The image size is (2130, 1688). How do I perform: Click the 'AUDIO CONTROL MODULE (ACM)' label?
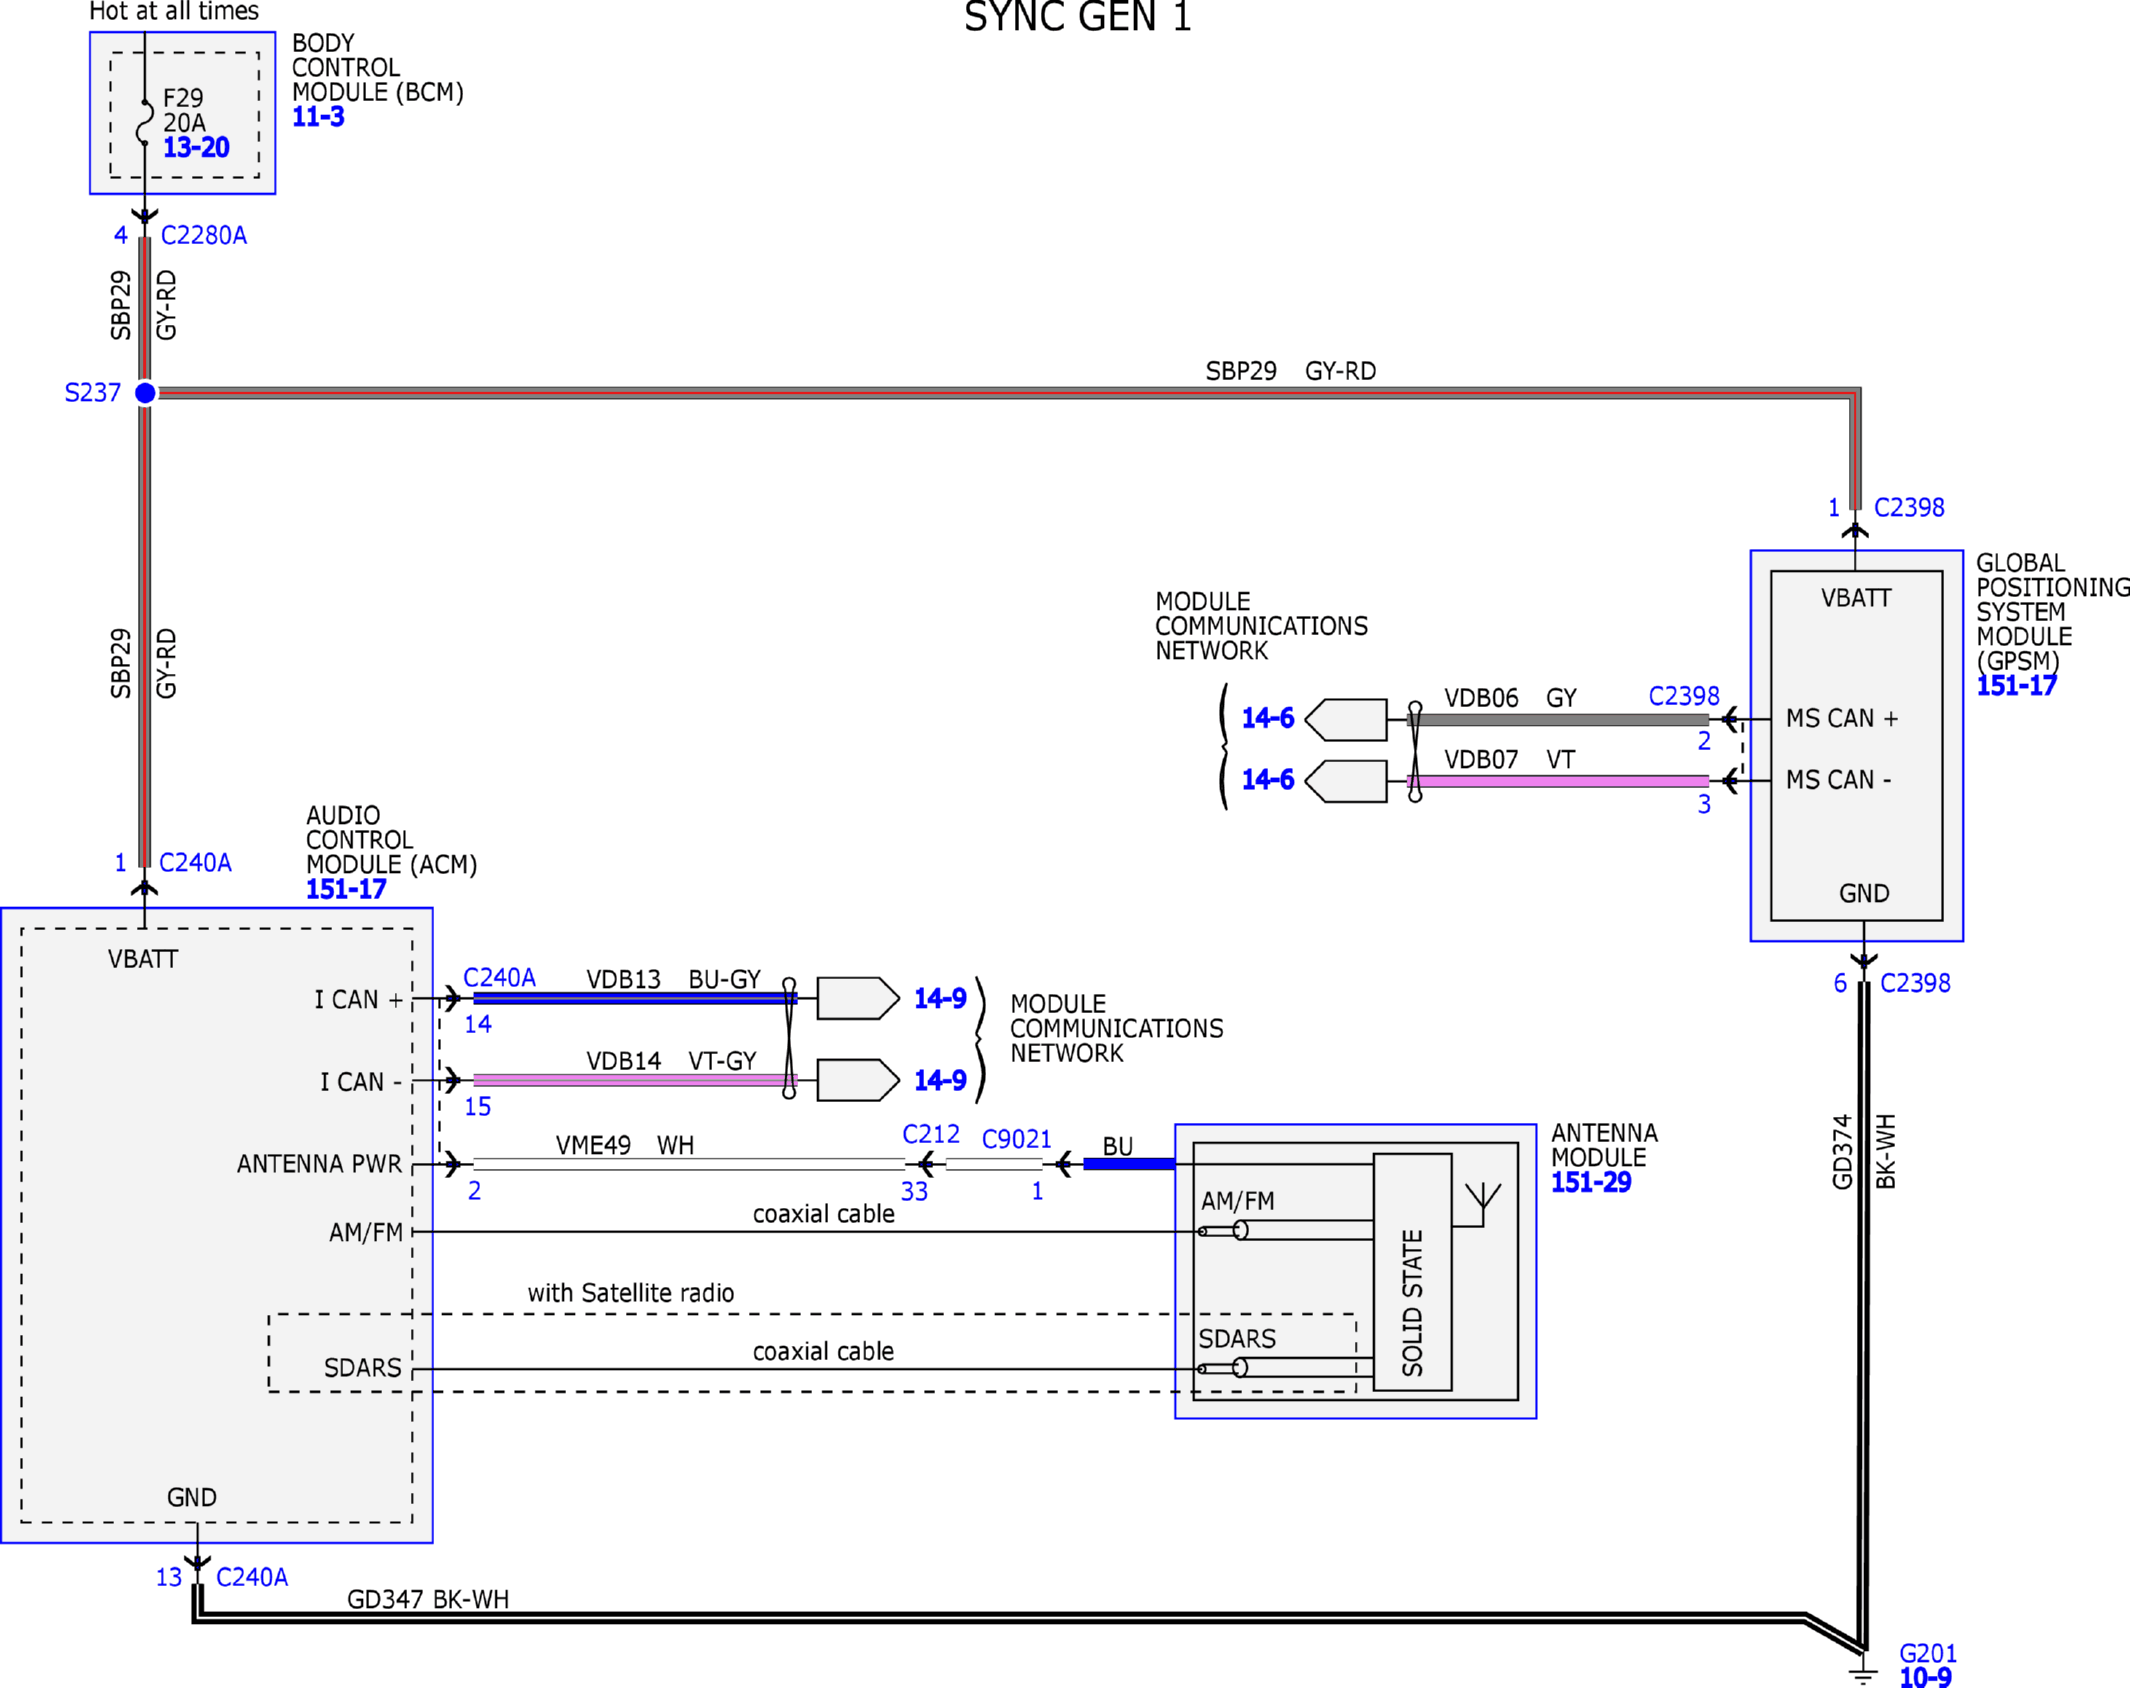pos(392,839)
